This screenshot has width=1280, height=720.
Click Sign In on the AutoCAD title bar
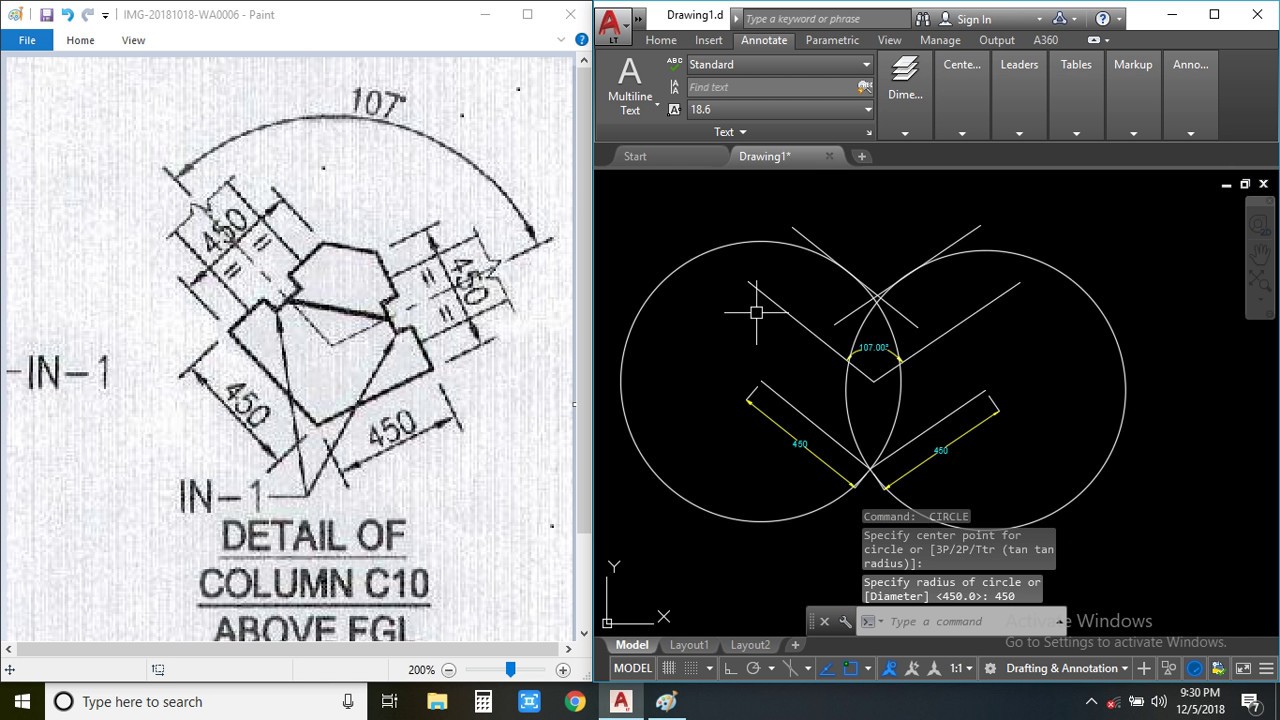(x=974, y=19)
